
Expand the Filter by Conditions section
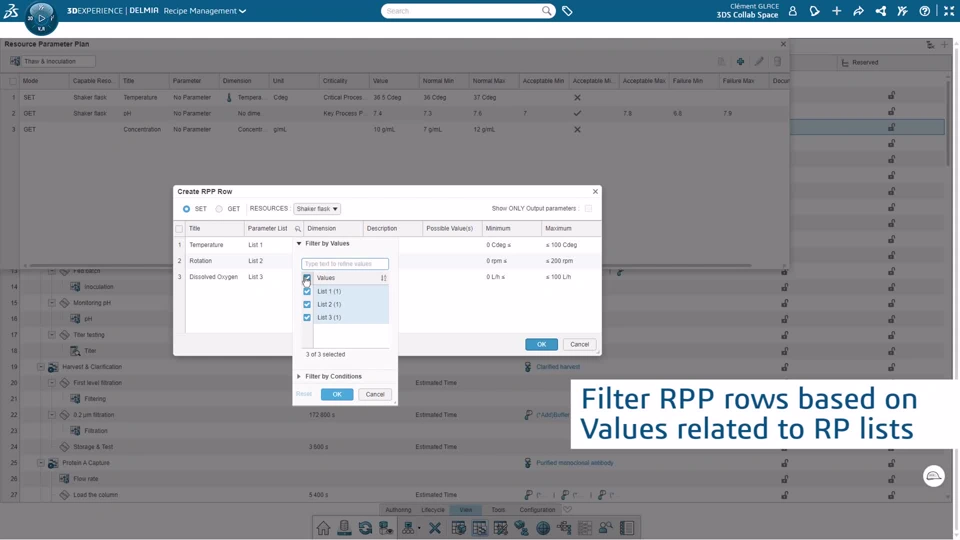coord(299,377)
